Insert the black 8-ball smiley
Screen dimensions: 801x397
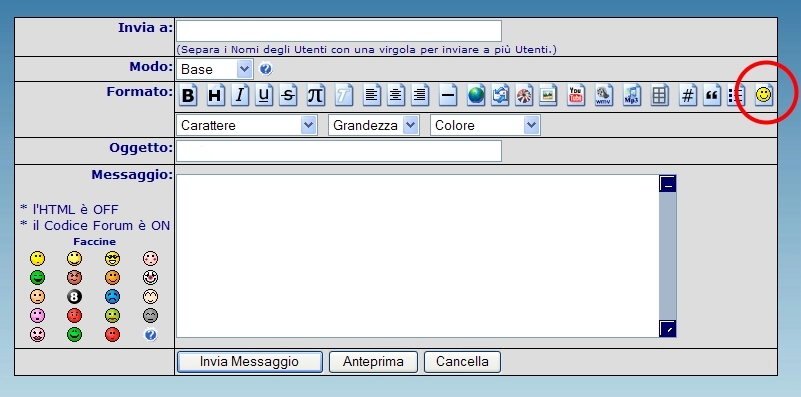[75, 296]
